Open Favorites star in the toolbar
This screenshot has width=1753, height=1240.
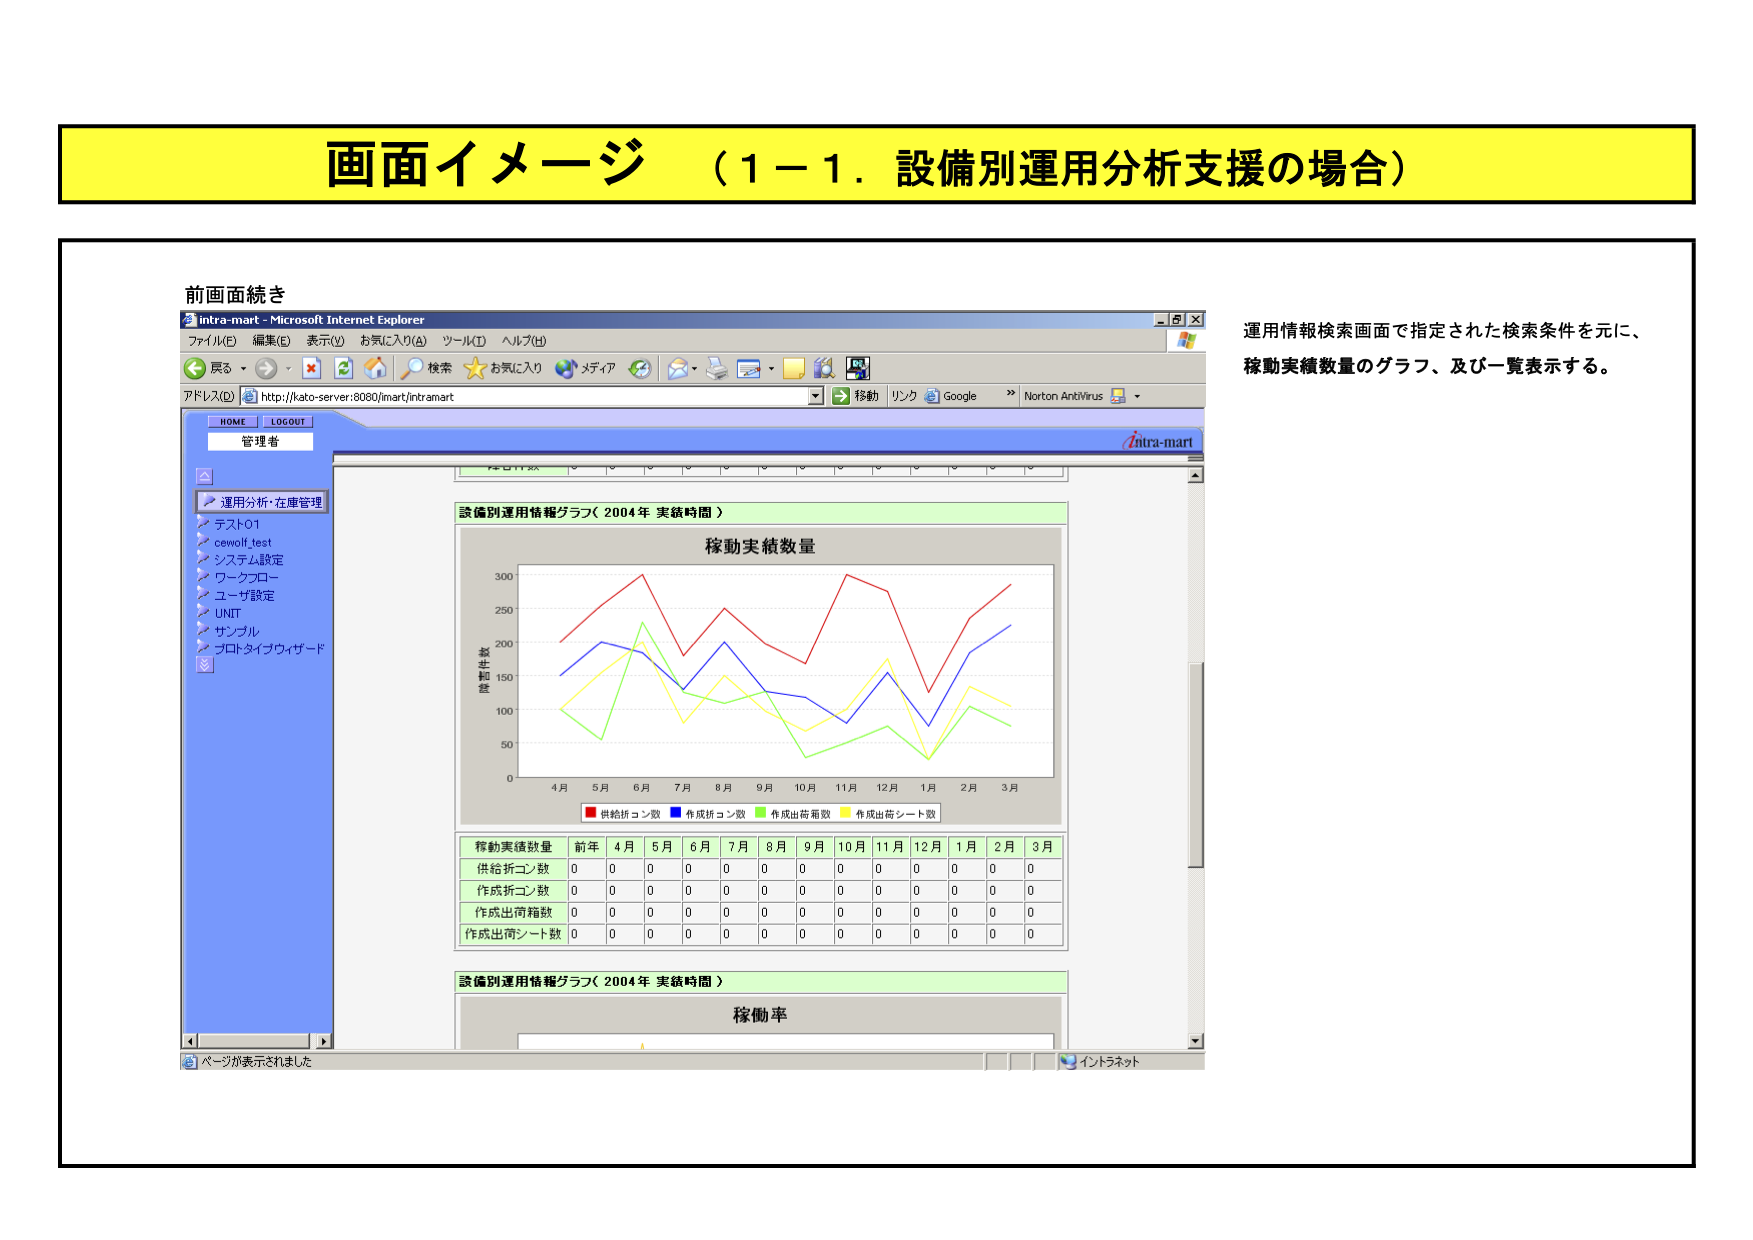point(475,369)
